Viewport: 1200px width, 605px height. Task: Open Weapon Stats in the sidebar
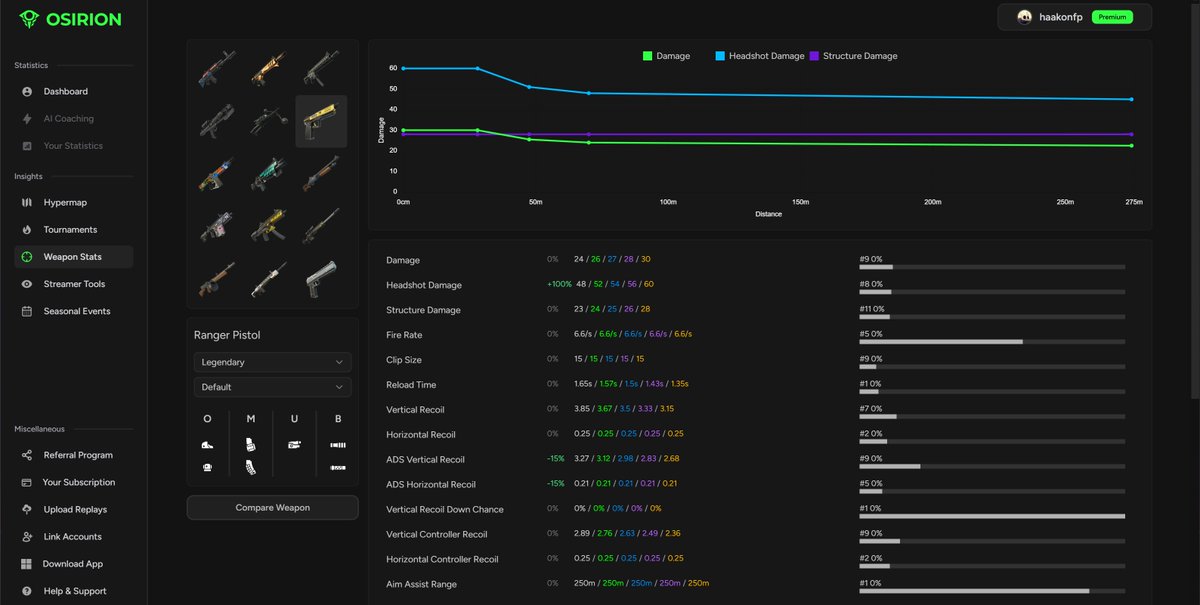(x=73, y=257)
